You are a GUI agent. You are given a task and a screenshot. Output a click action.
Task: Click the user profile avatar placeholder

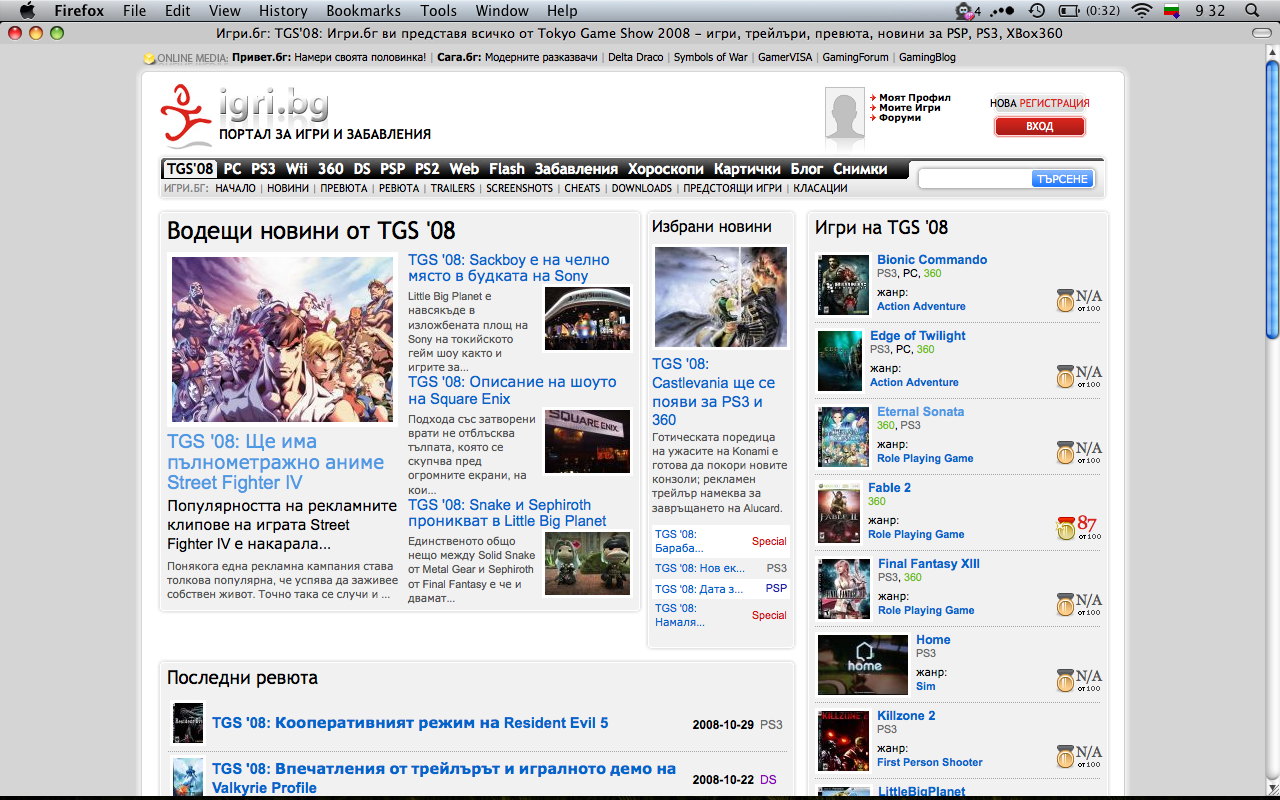844,113
